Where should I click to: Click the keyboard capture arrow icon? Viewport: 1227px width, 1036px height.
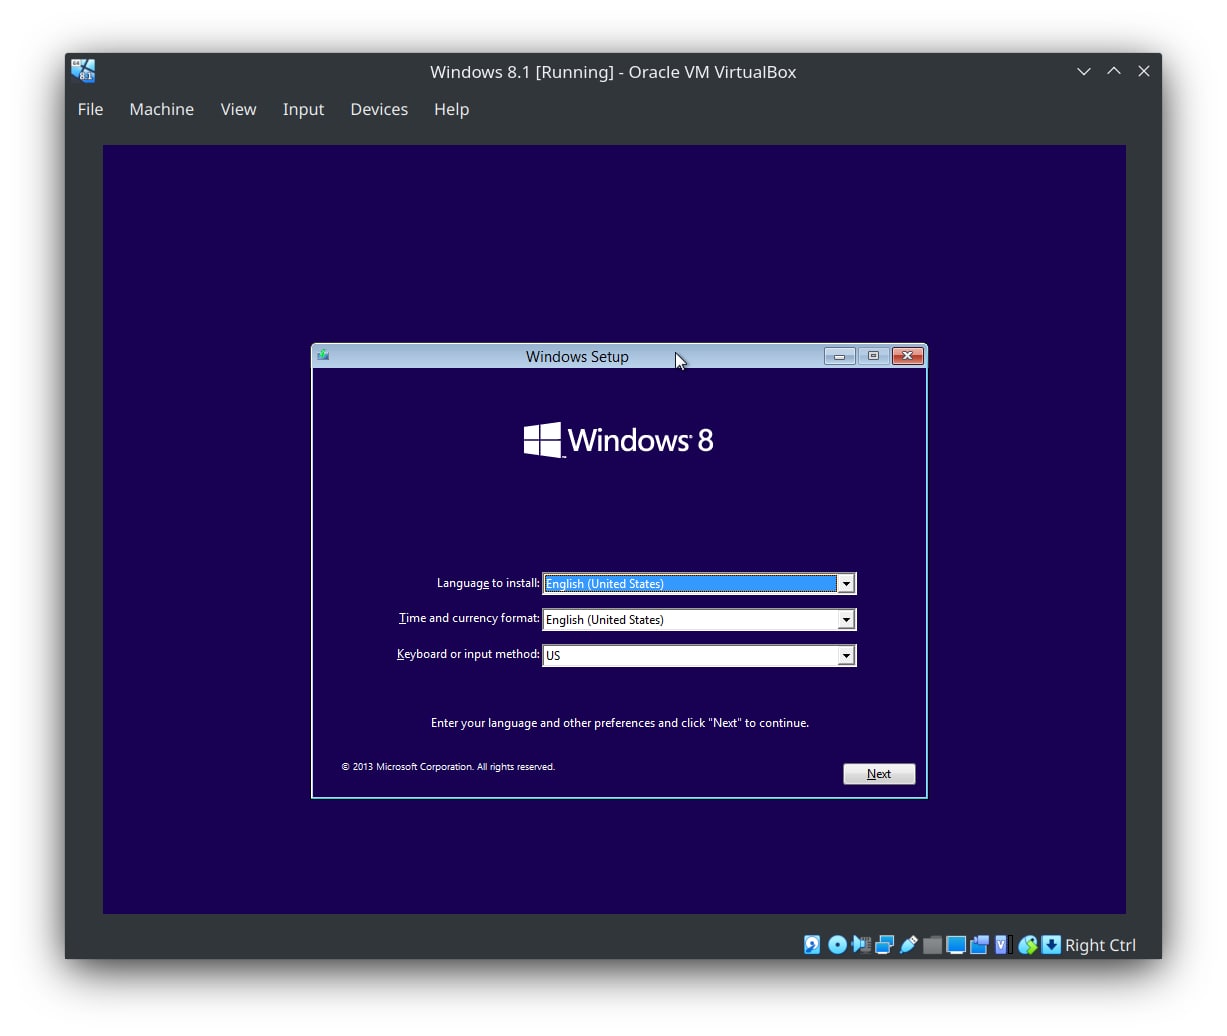1051,945
